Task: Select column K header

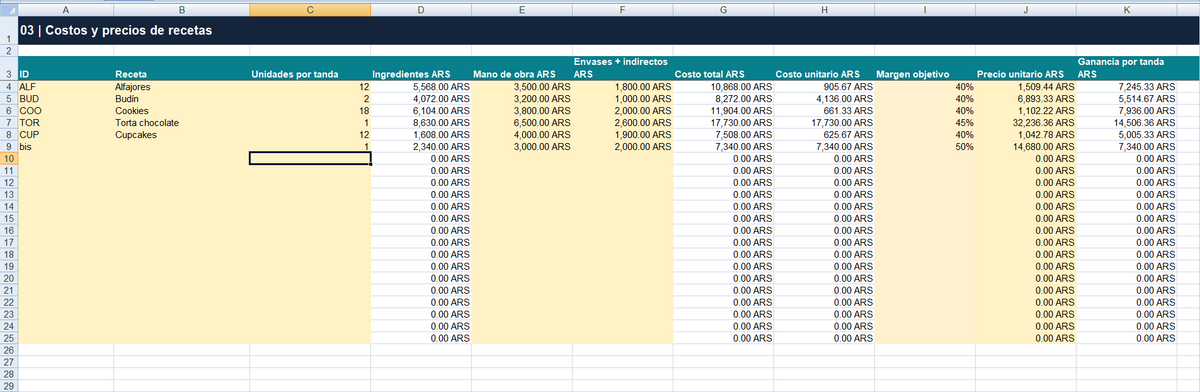Action: pos(1128,9)
